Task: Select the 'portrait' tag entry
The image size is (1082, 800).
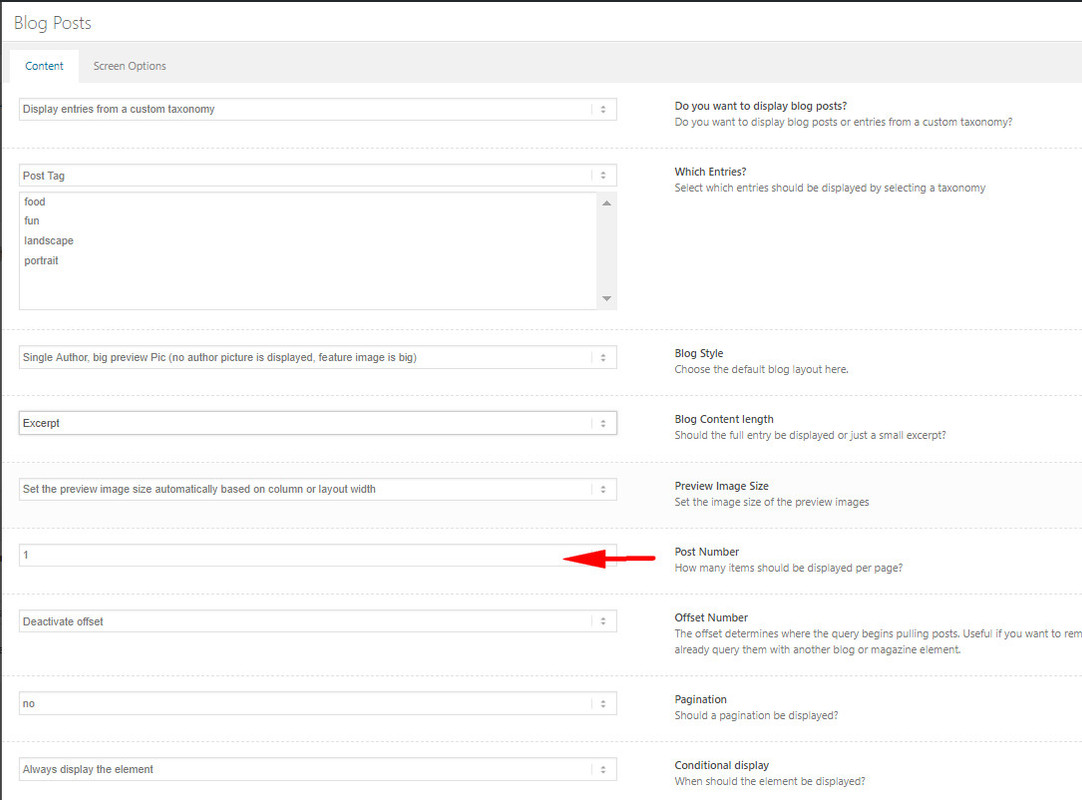Action: pyautogui.click(x=41, y=261)
